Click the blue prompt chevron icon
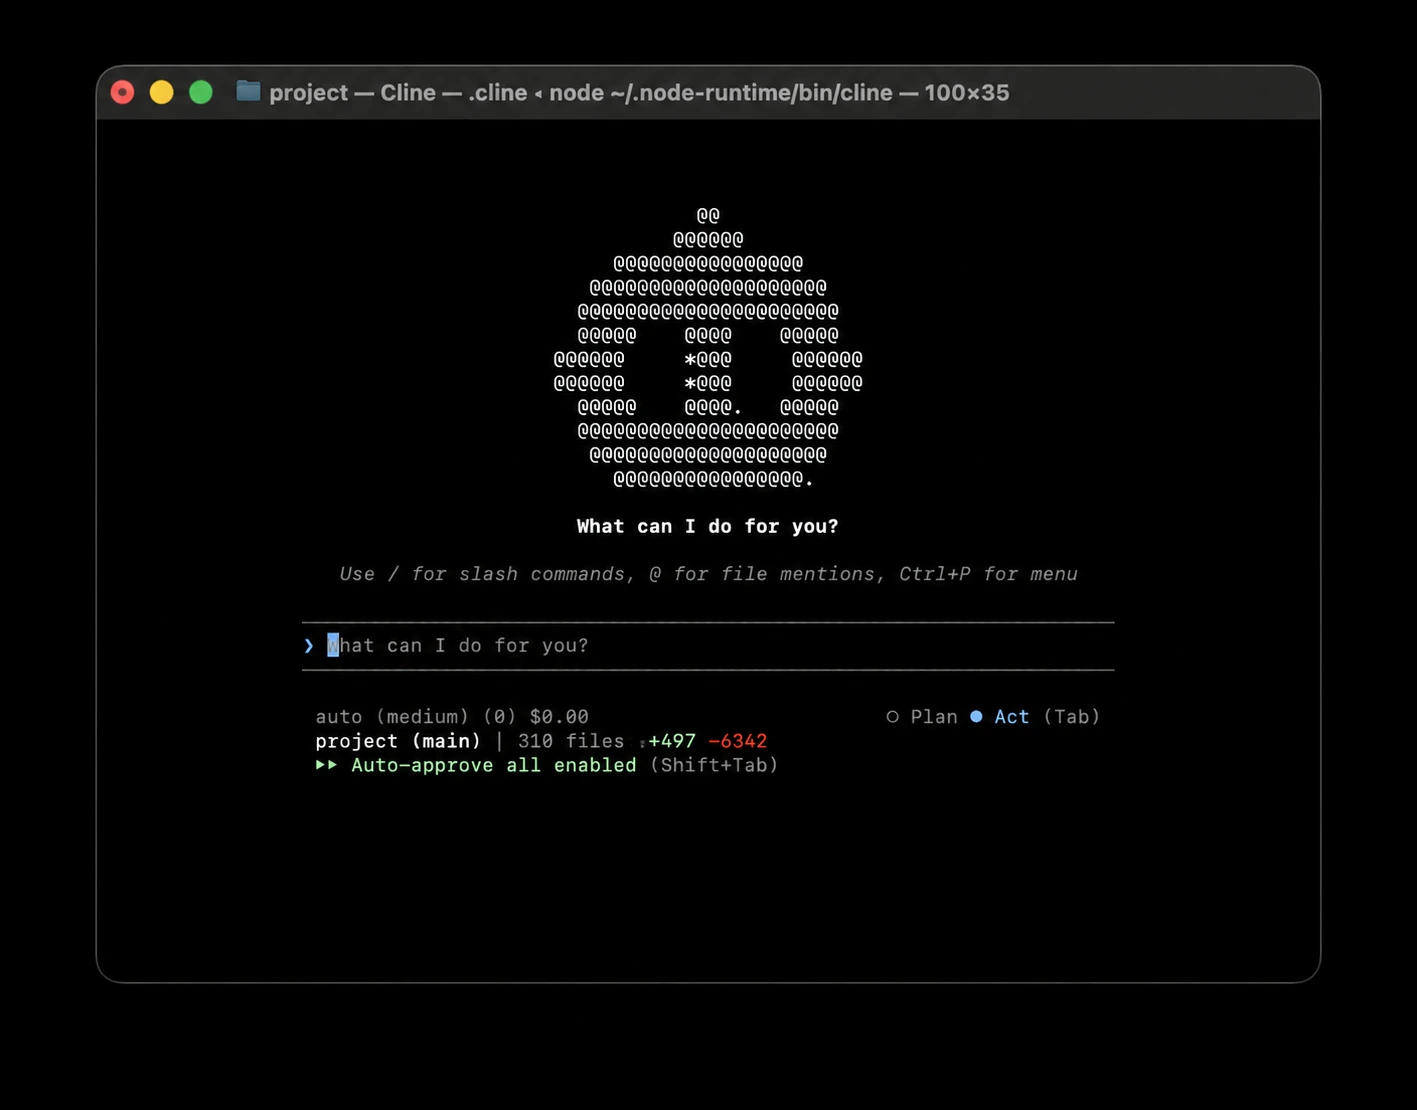The height and width of the screenshot is (1110, 1417). coord(309,646)
